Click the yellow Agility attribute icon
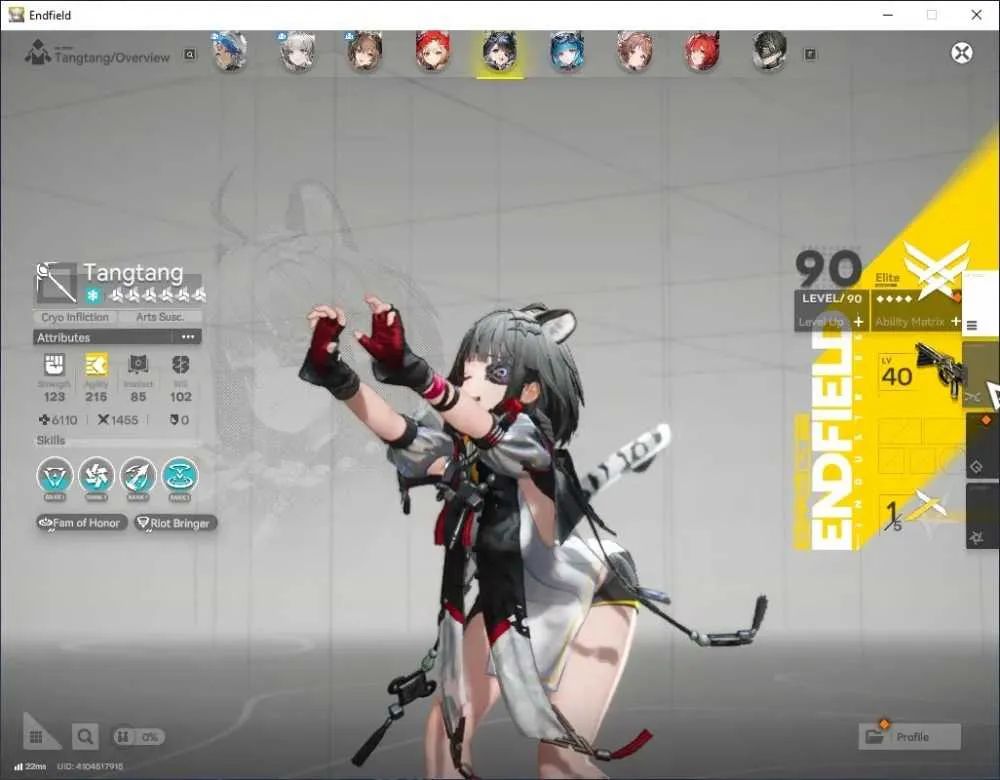1000x780 pixels. (96, 365)
